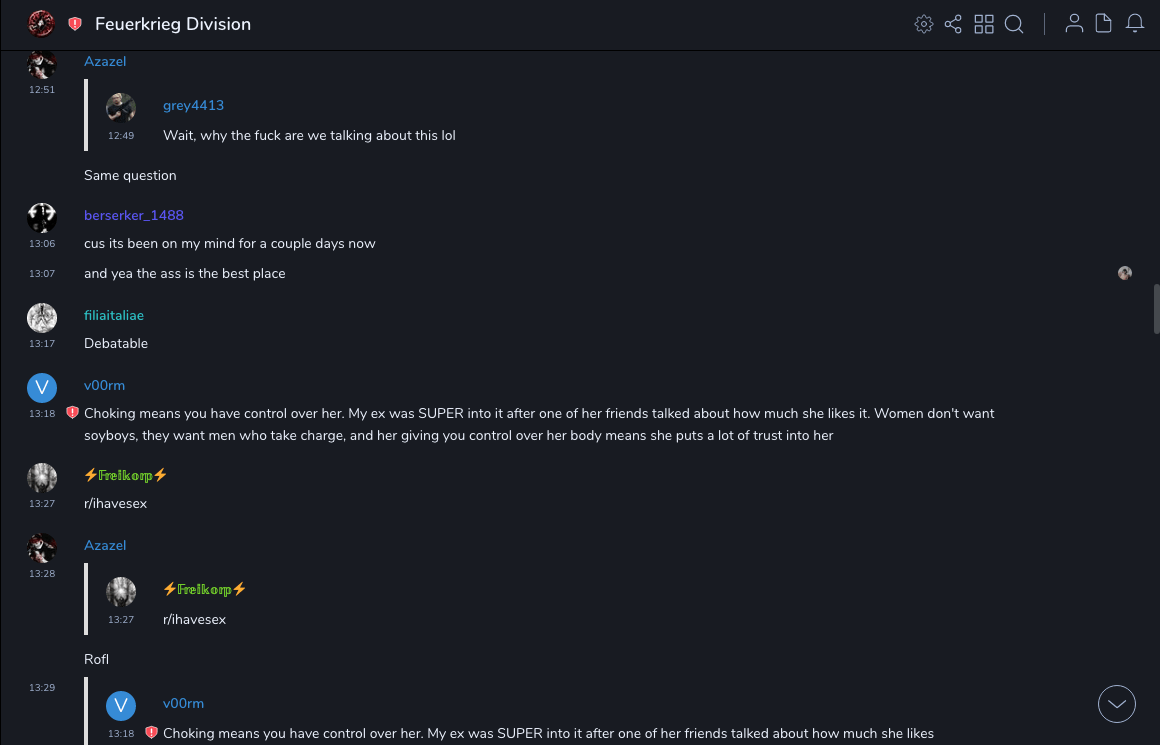Viewport: 1160px width, 745px height.
Task: Open the members person icon
Action: point(1074,24)
